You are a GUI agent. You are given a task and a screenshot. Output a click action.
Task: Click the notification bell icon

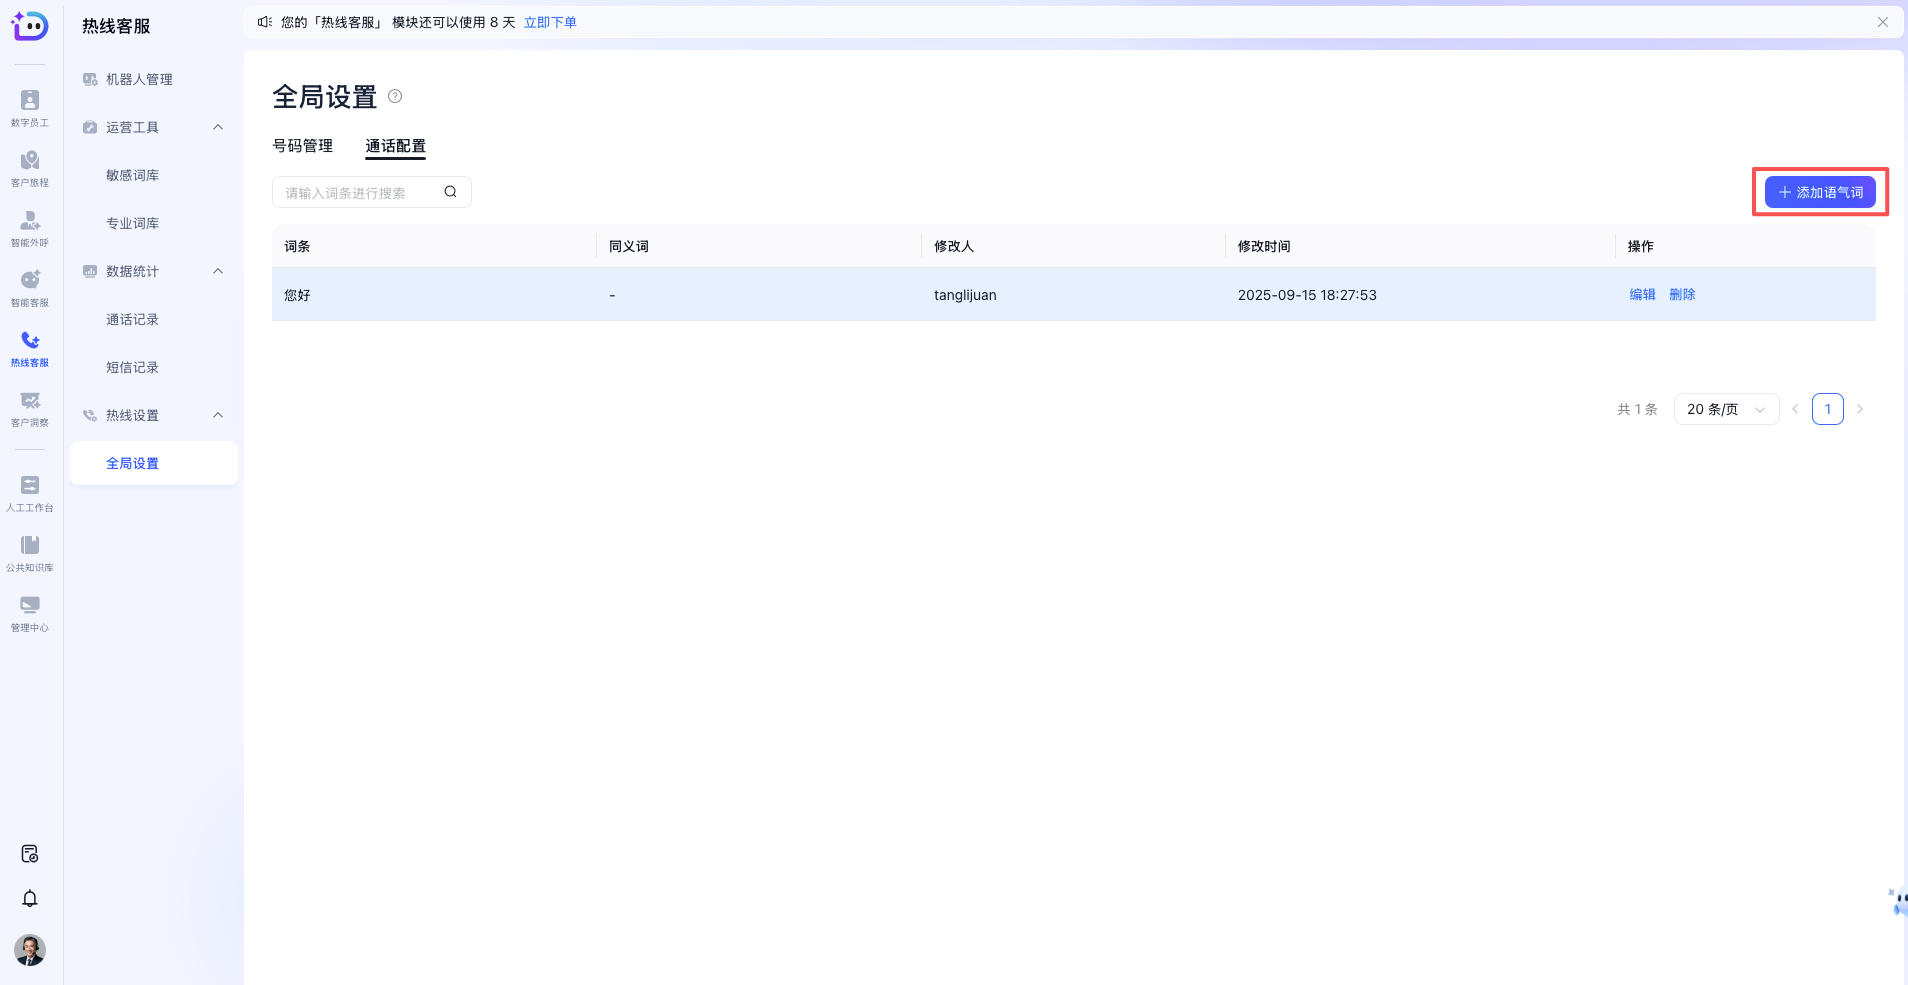tap(30, 898)
